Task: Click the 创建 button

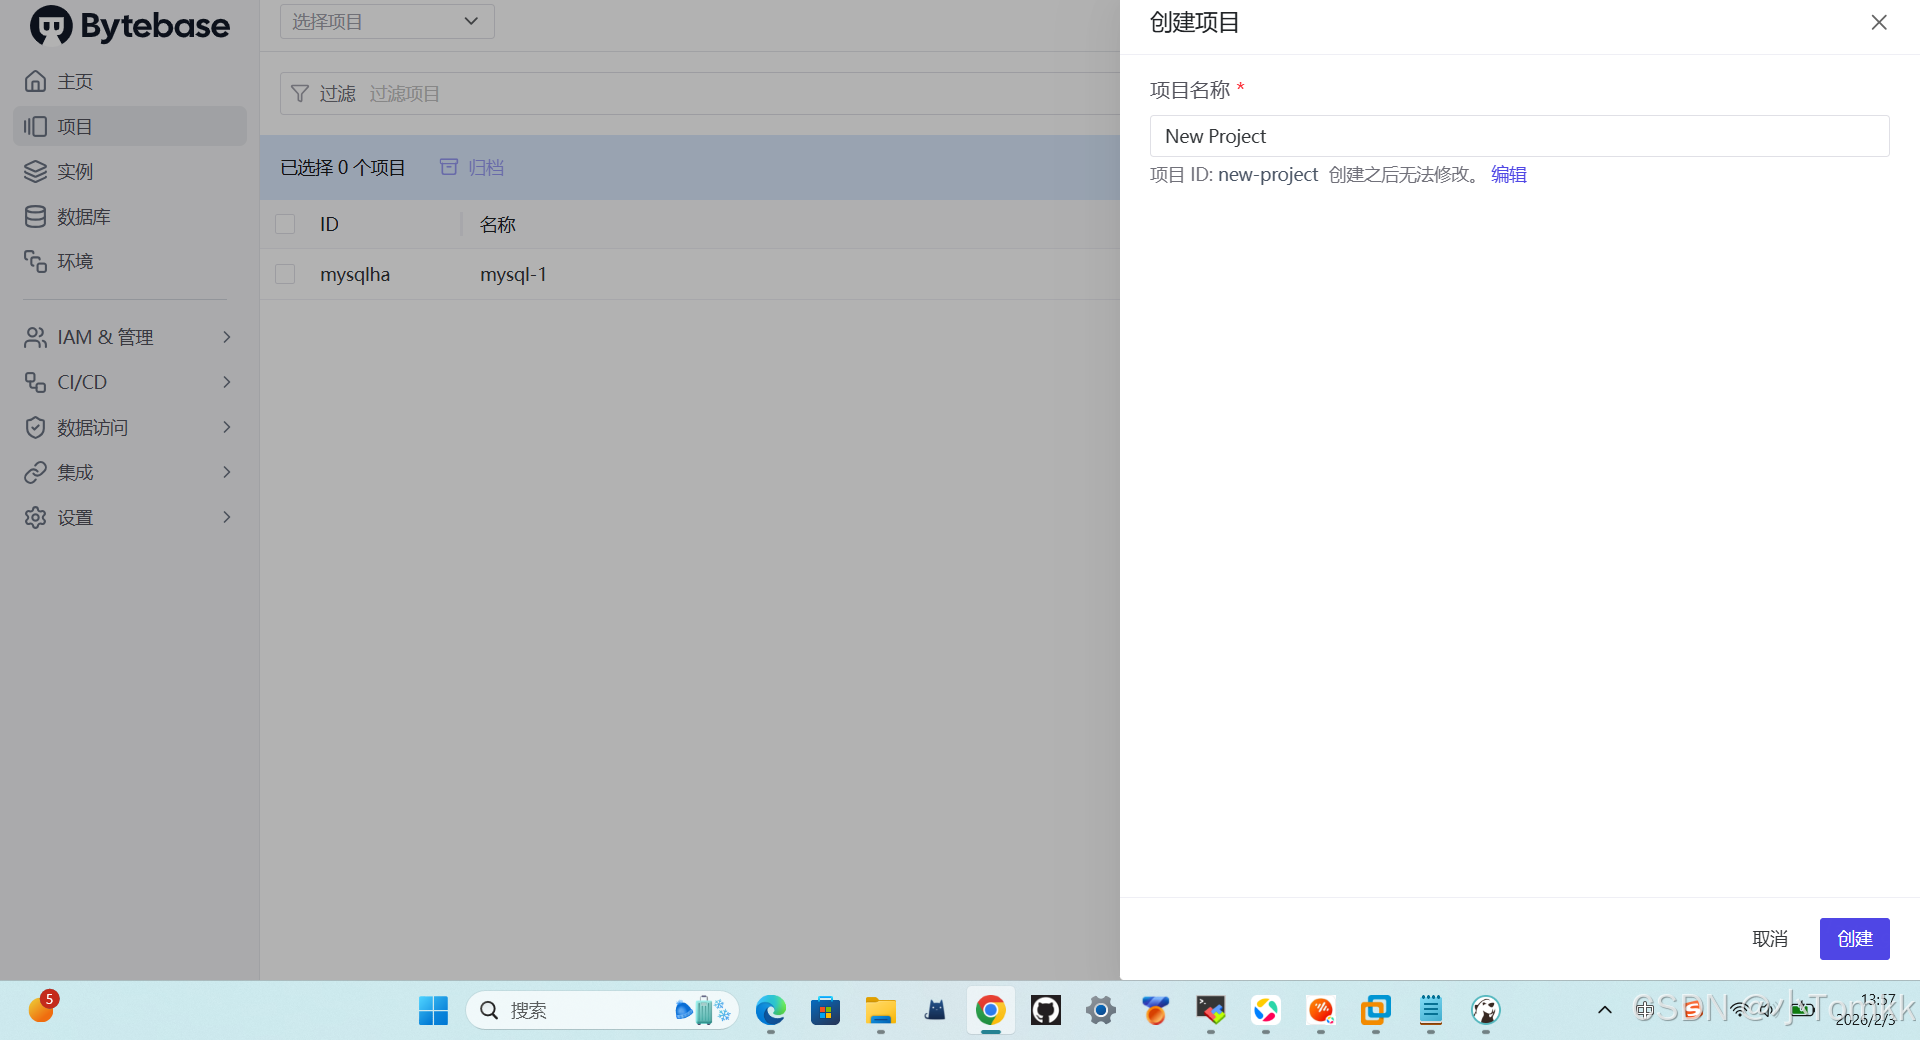Action: coord(1854,939)
